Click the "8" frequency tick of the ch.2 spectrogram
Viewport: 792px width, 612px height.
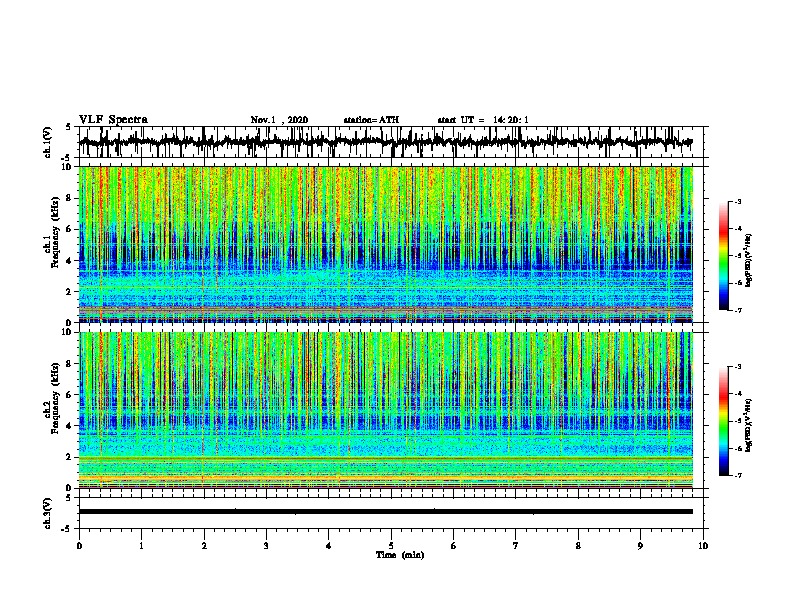pos(69,364)
